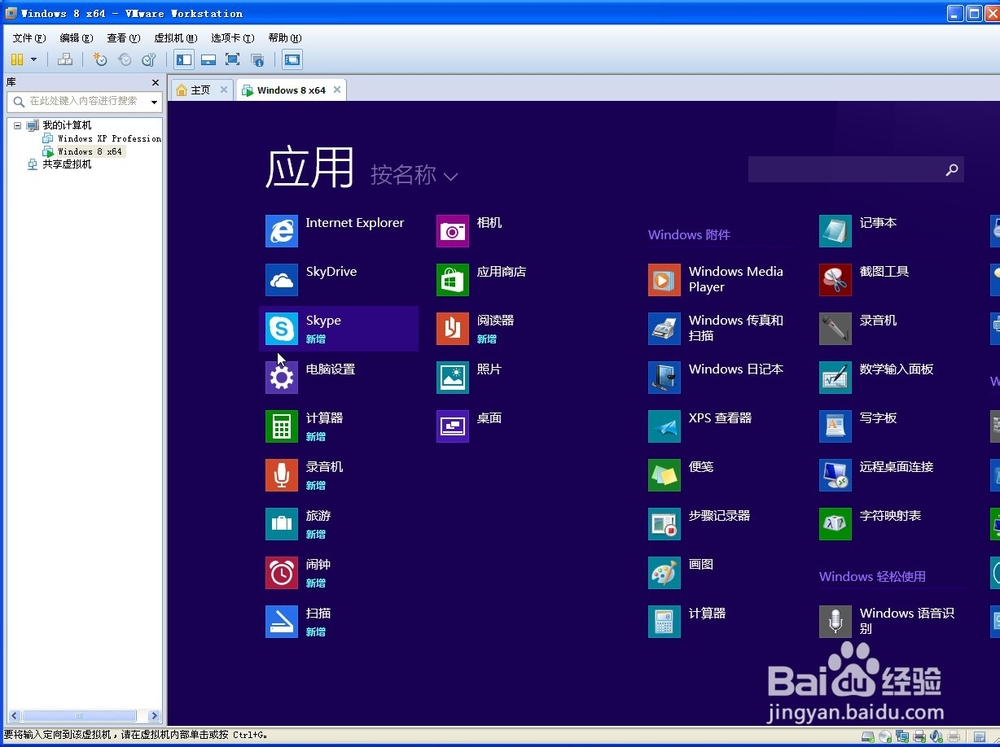Viewport: 1000px width, 747px height.
Task: Open 步骤记录器 icon
Action: tap(664, 524)
